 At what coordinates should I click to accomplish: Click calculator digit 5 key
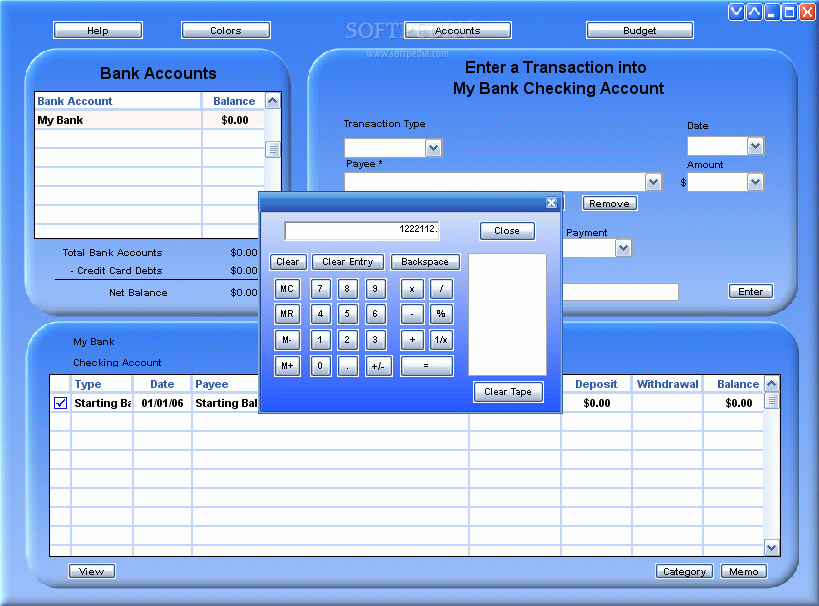tap(347, 314)
